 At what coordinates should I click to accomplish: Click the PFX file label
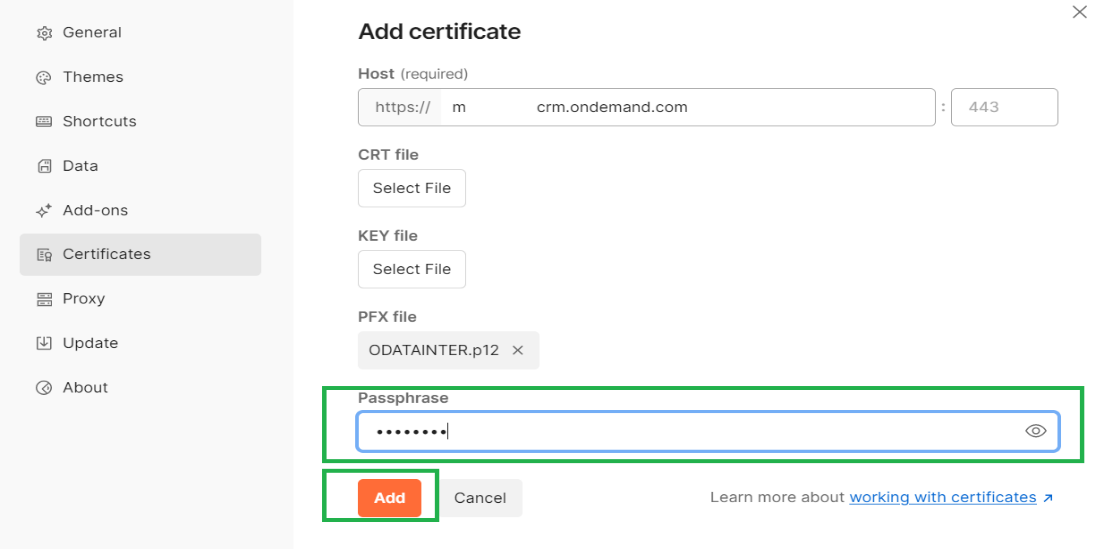[x=387, y=317]
